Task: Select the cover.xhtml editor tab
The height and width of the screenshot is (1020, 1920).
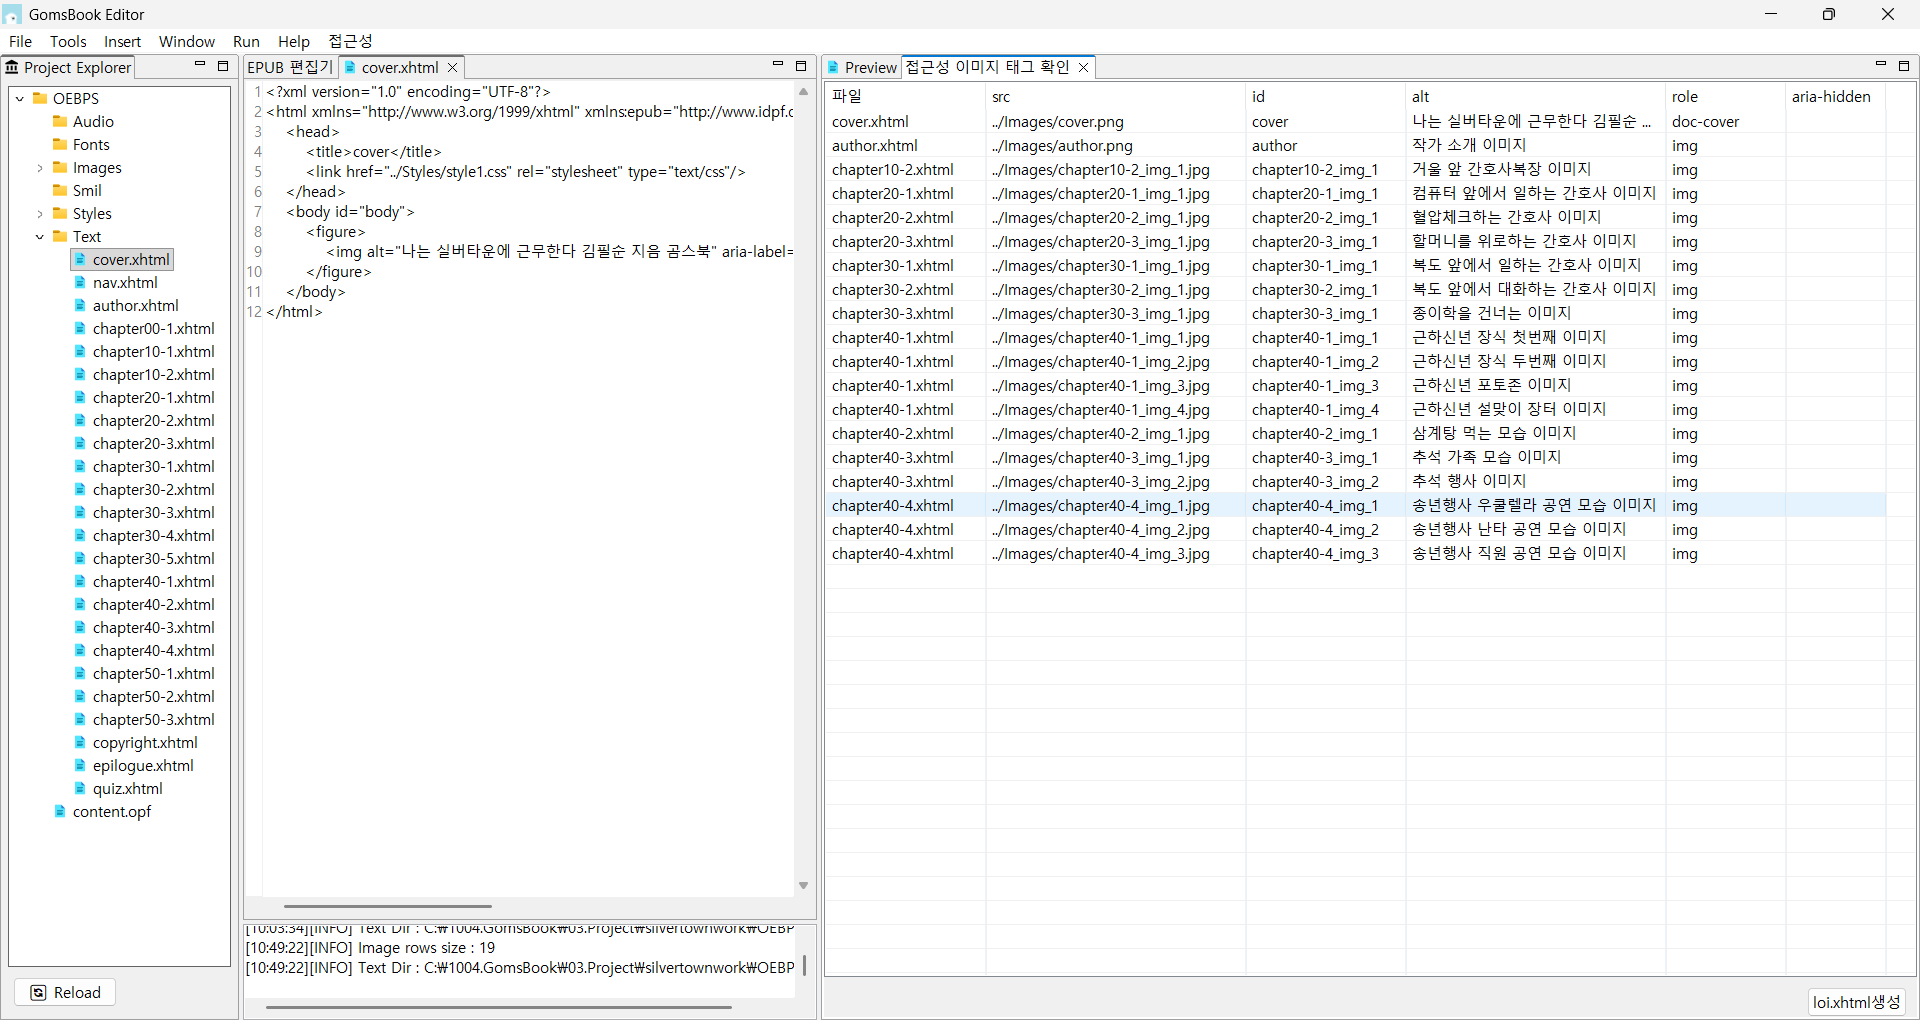Action: pyautogui.click(x=400, y=67)
